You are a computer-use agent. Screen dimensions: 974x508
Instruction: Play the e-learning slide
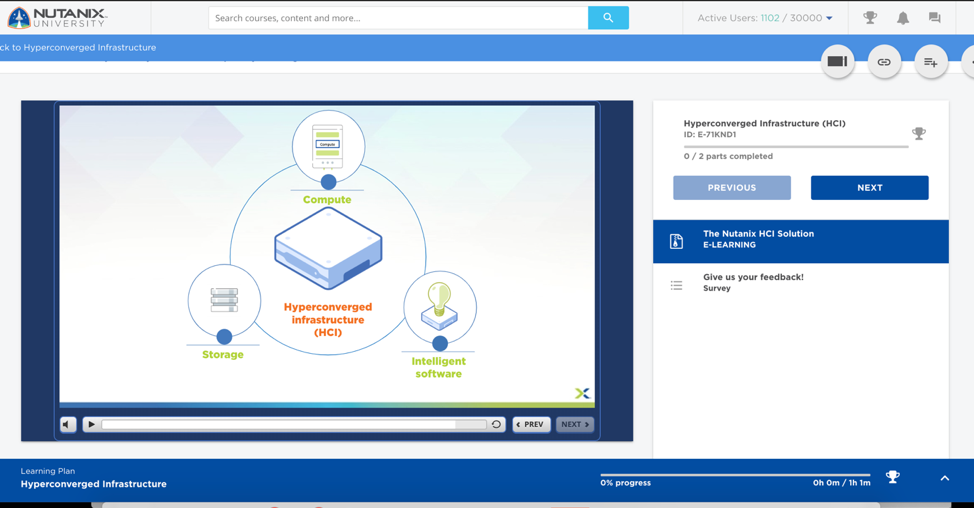pyautogui.click(x=91, y=424)
